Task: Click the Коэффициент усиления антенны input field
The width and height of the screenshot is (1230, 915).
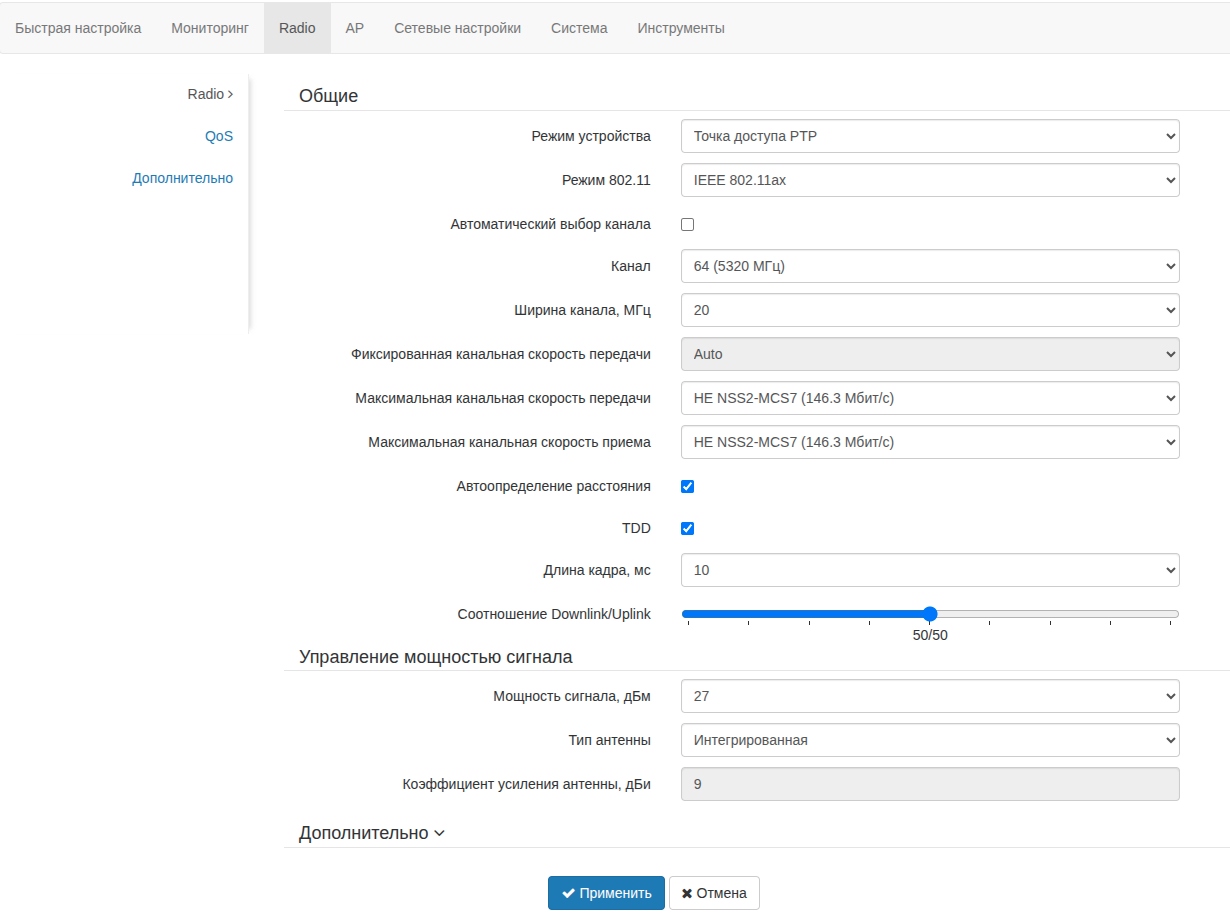Action: coord(929,785)
